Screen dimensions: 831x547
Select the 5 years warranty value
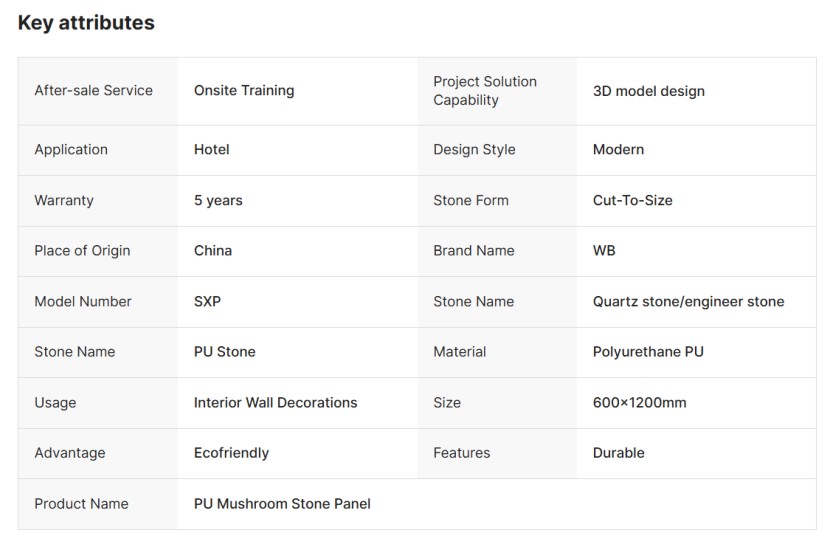(218, 200)
